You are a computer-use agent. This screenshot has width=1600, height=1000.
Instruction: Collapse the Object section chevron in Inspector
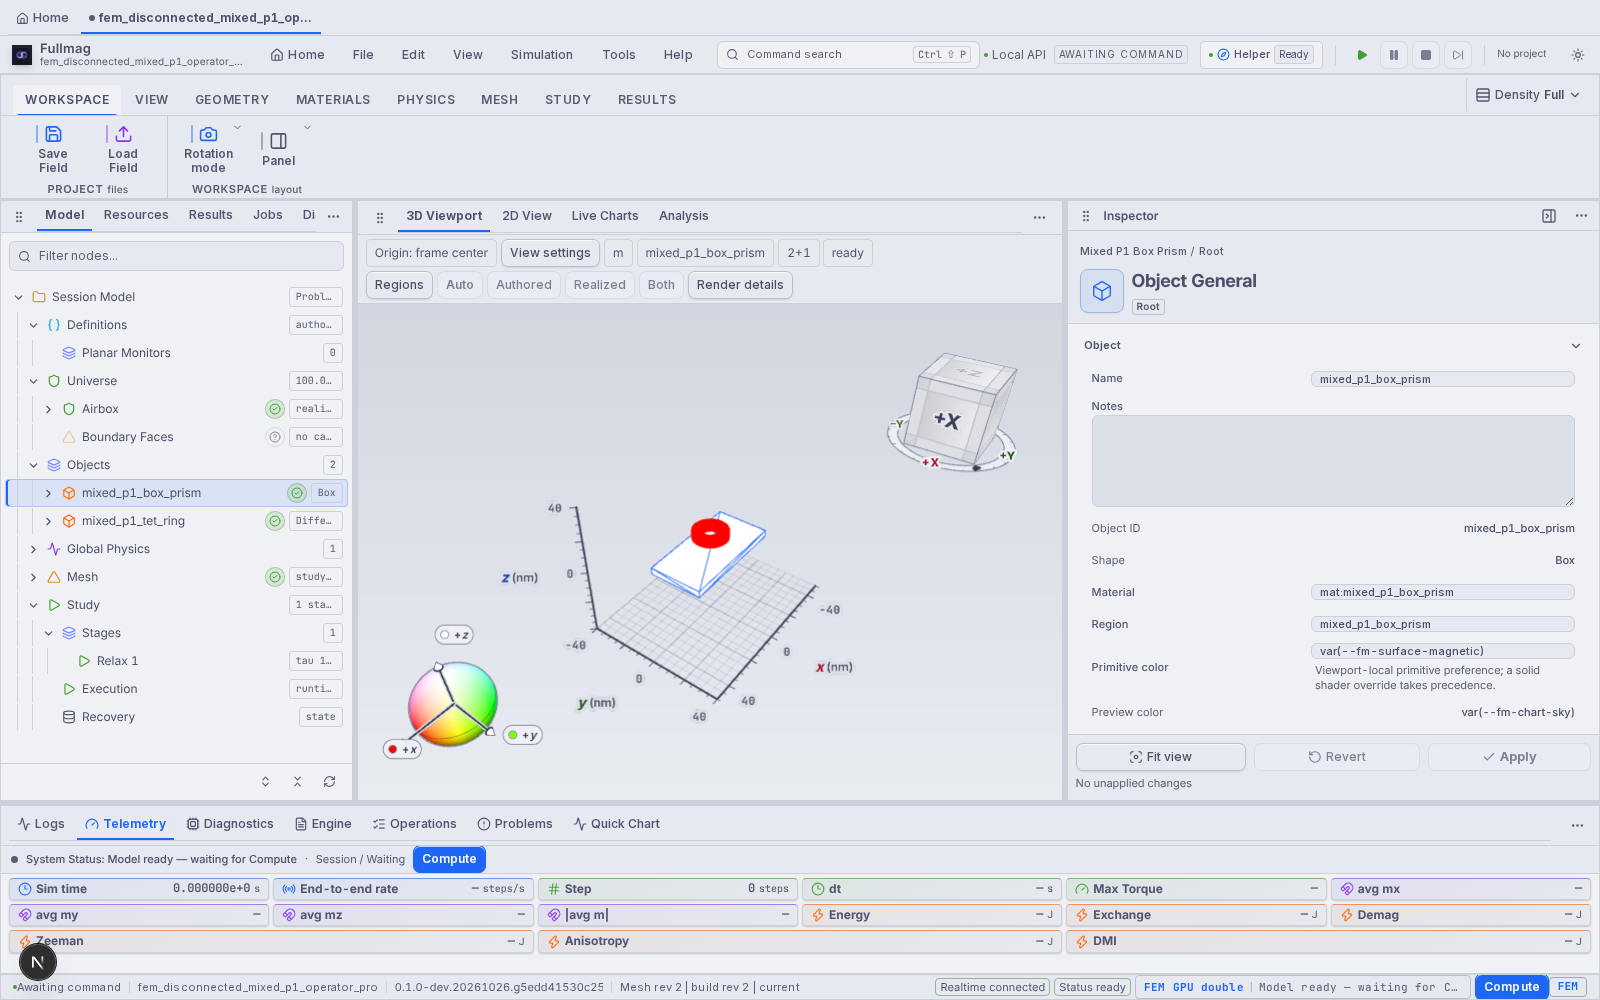pos(1576,346)
